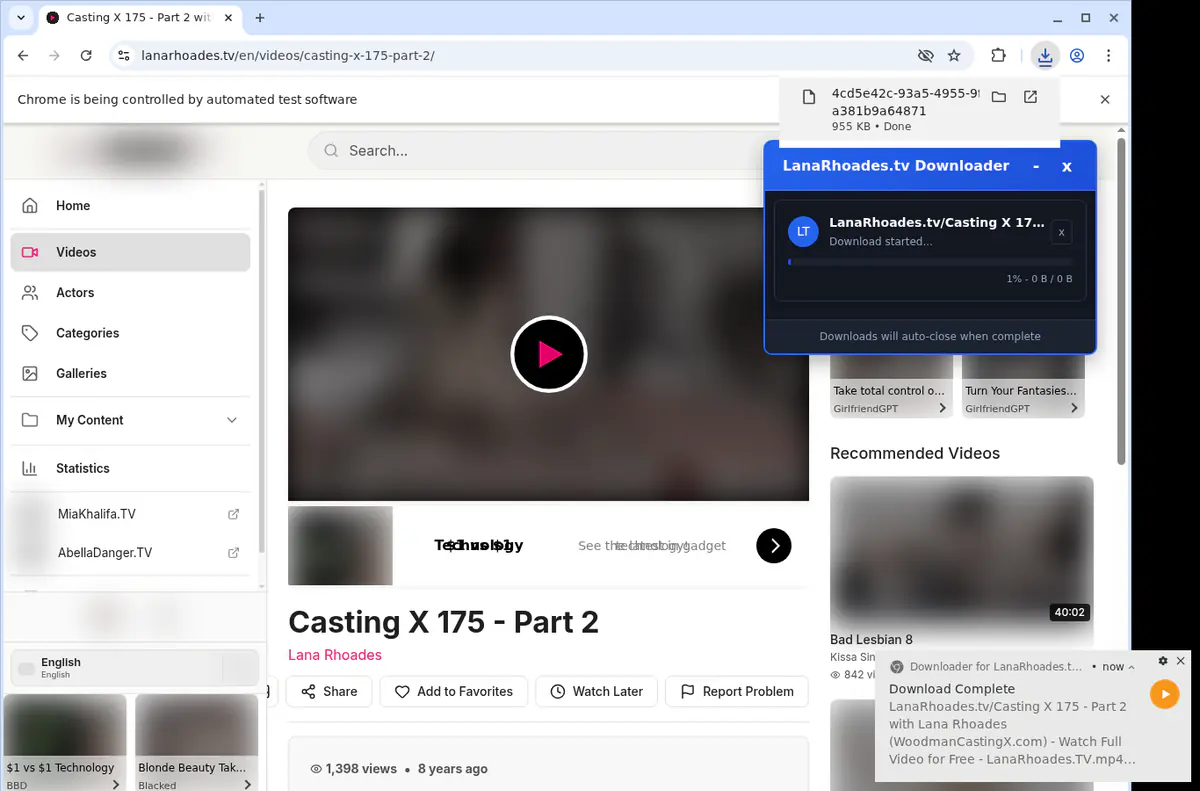
Task: Open Statistics in the sidebar
Action: coord(130,468)
